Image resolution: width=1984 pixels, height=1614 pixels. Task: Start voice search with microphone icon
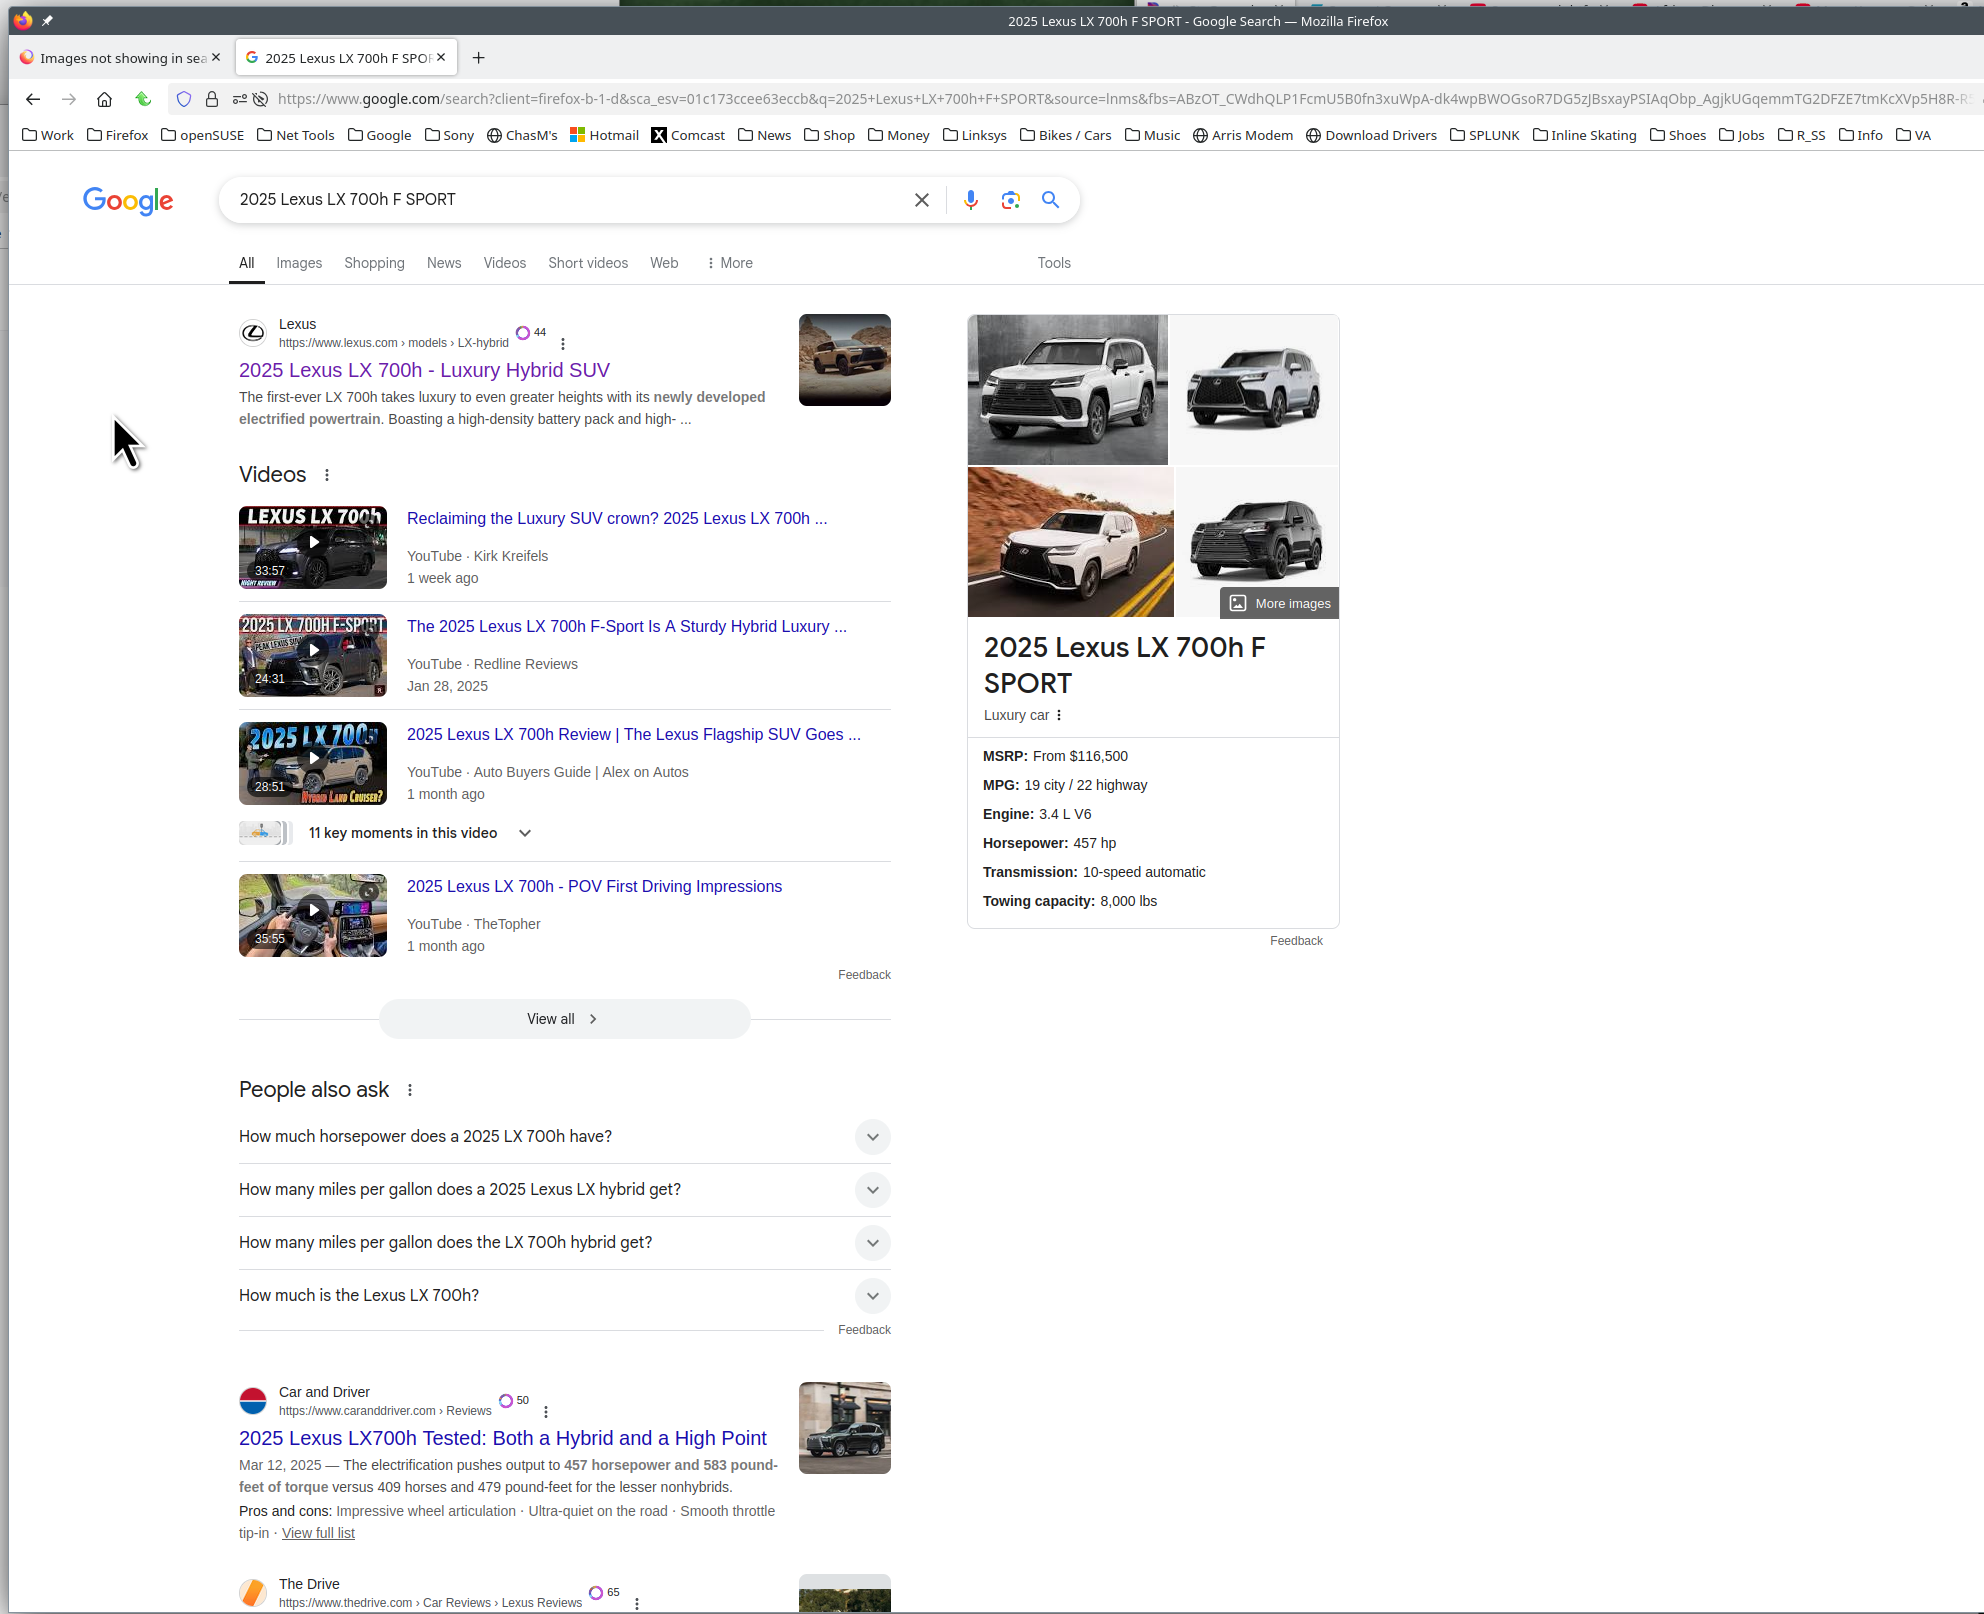pyautogui.click(x=970, y=200)
